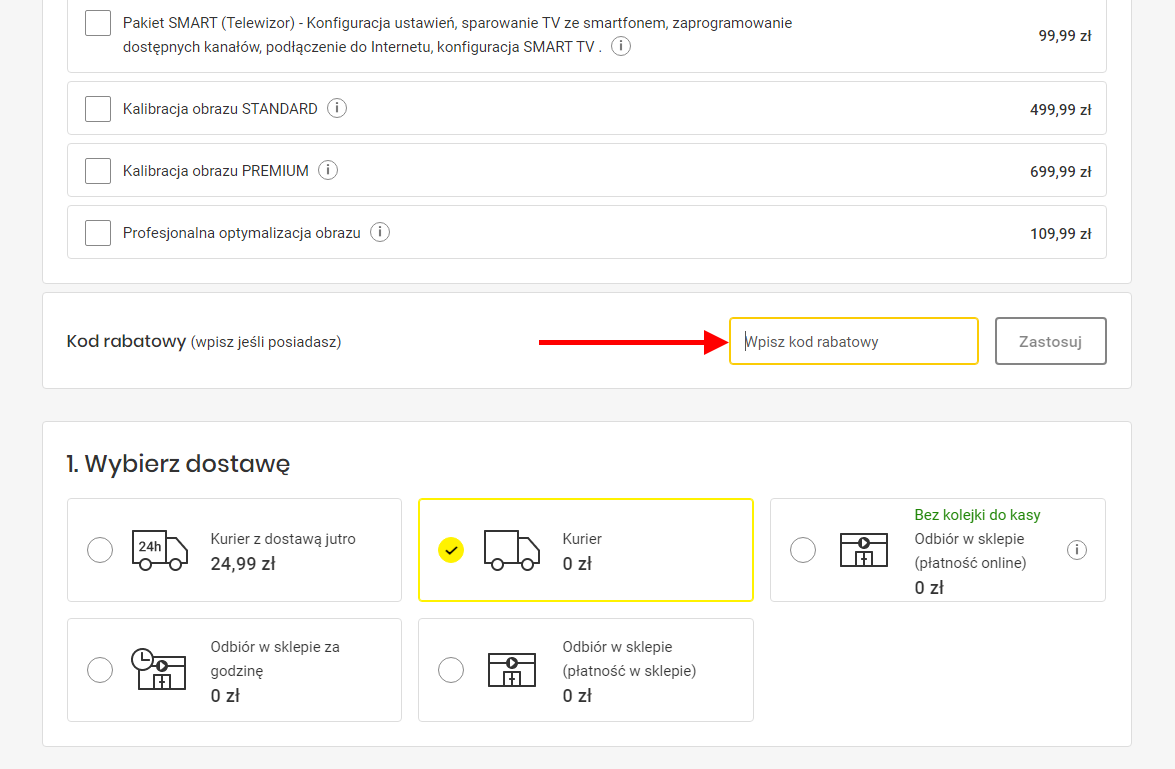Choose Kurier z dostawą jutro radio button
The image size is (1175, 769).
point(100,550)
